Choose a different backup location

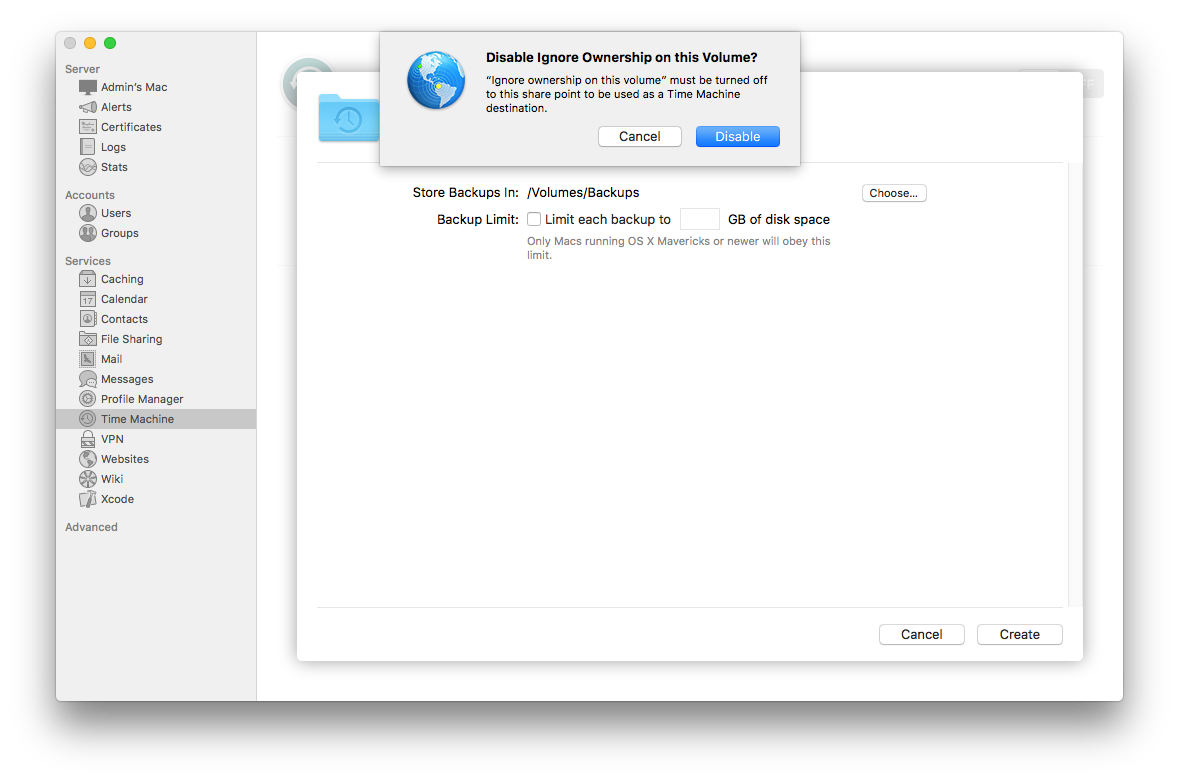[x=893, y=193]
